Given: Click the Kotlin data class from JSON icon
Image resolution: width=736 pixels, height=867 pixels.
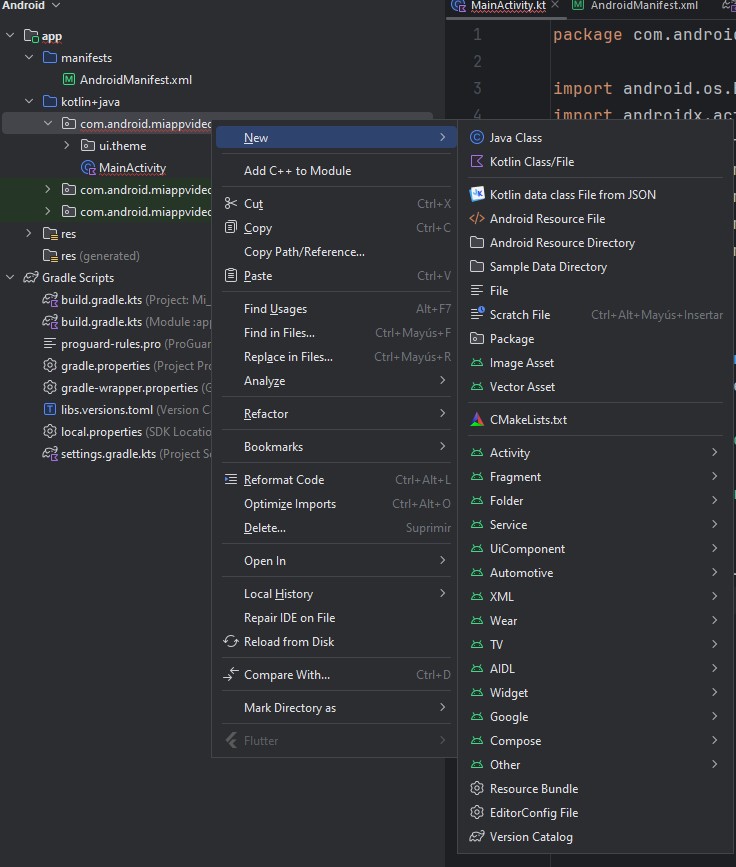Looking at the screenshot, I should [x=477, y=195].
